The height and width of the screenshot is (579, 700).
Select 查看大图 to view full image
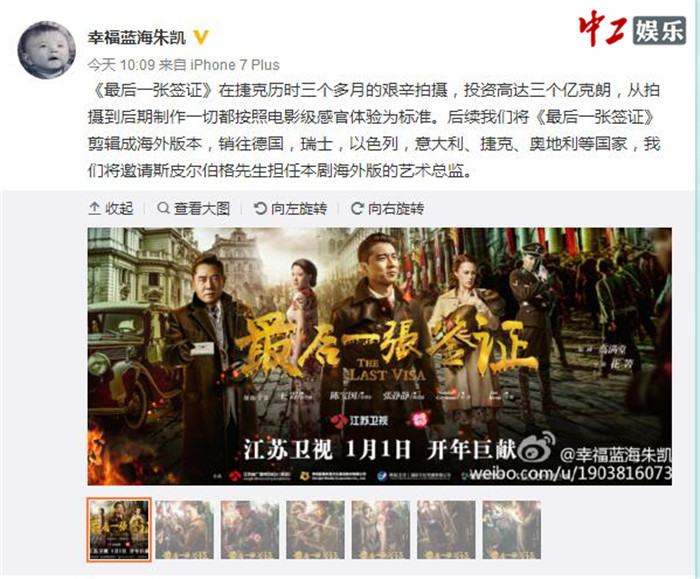coord(194,208)
